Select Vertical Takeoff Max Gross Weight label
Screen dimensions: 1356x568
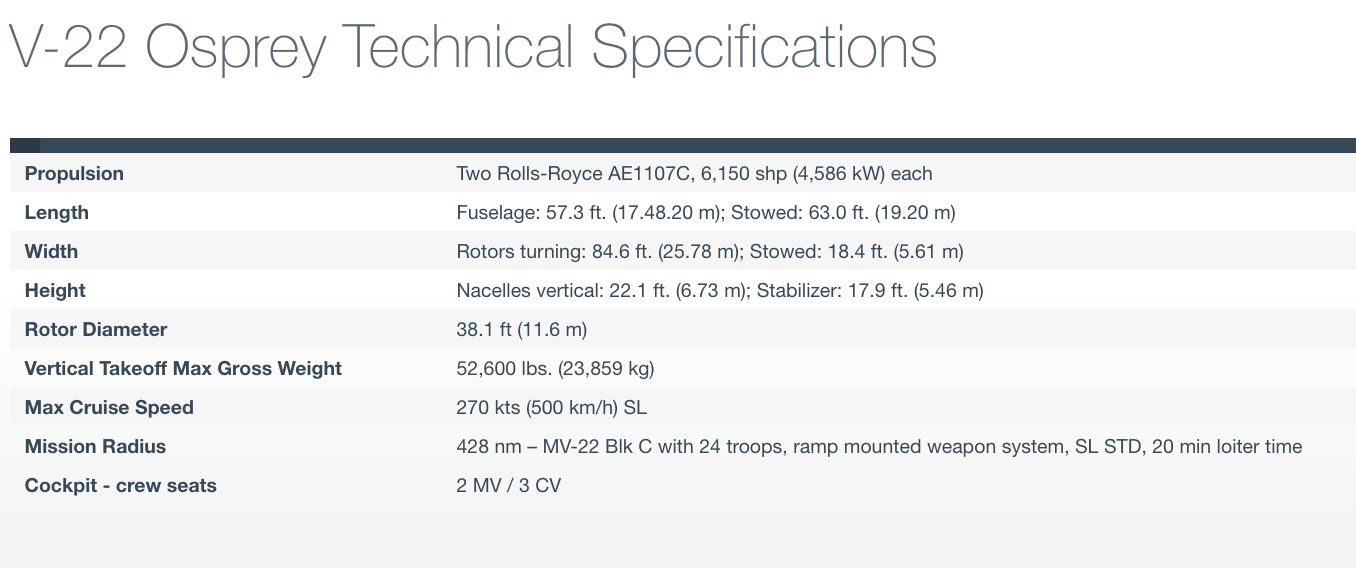[183, 369]
